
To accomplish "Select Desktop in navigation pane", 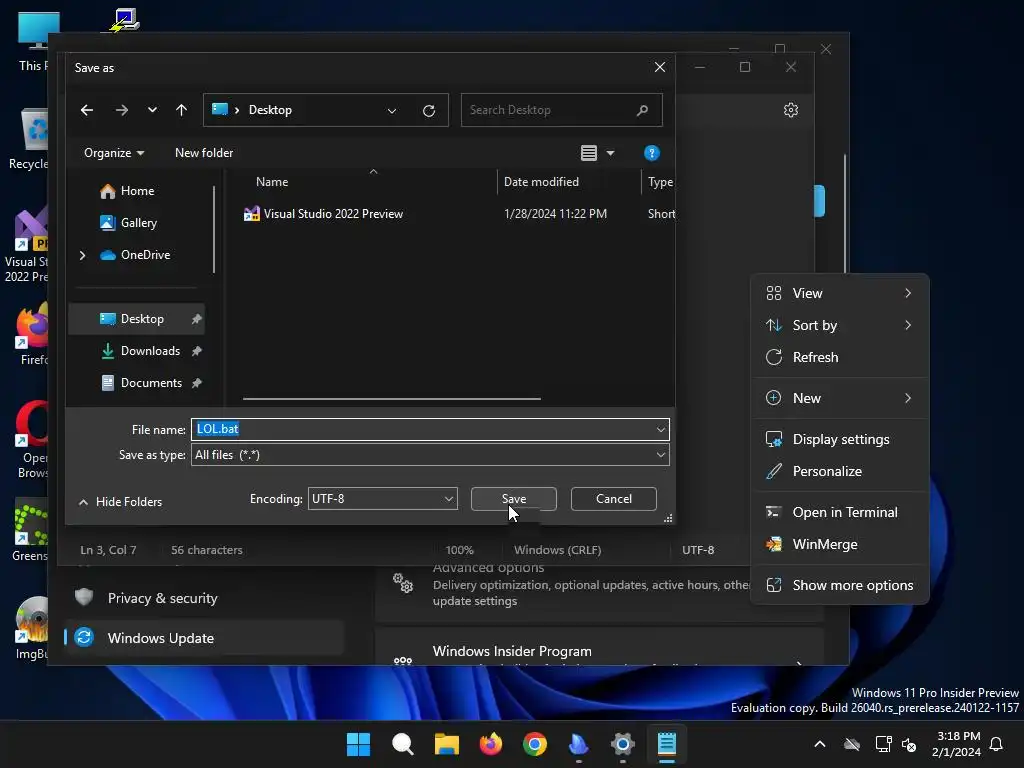I will [136, 319].
